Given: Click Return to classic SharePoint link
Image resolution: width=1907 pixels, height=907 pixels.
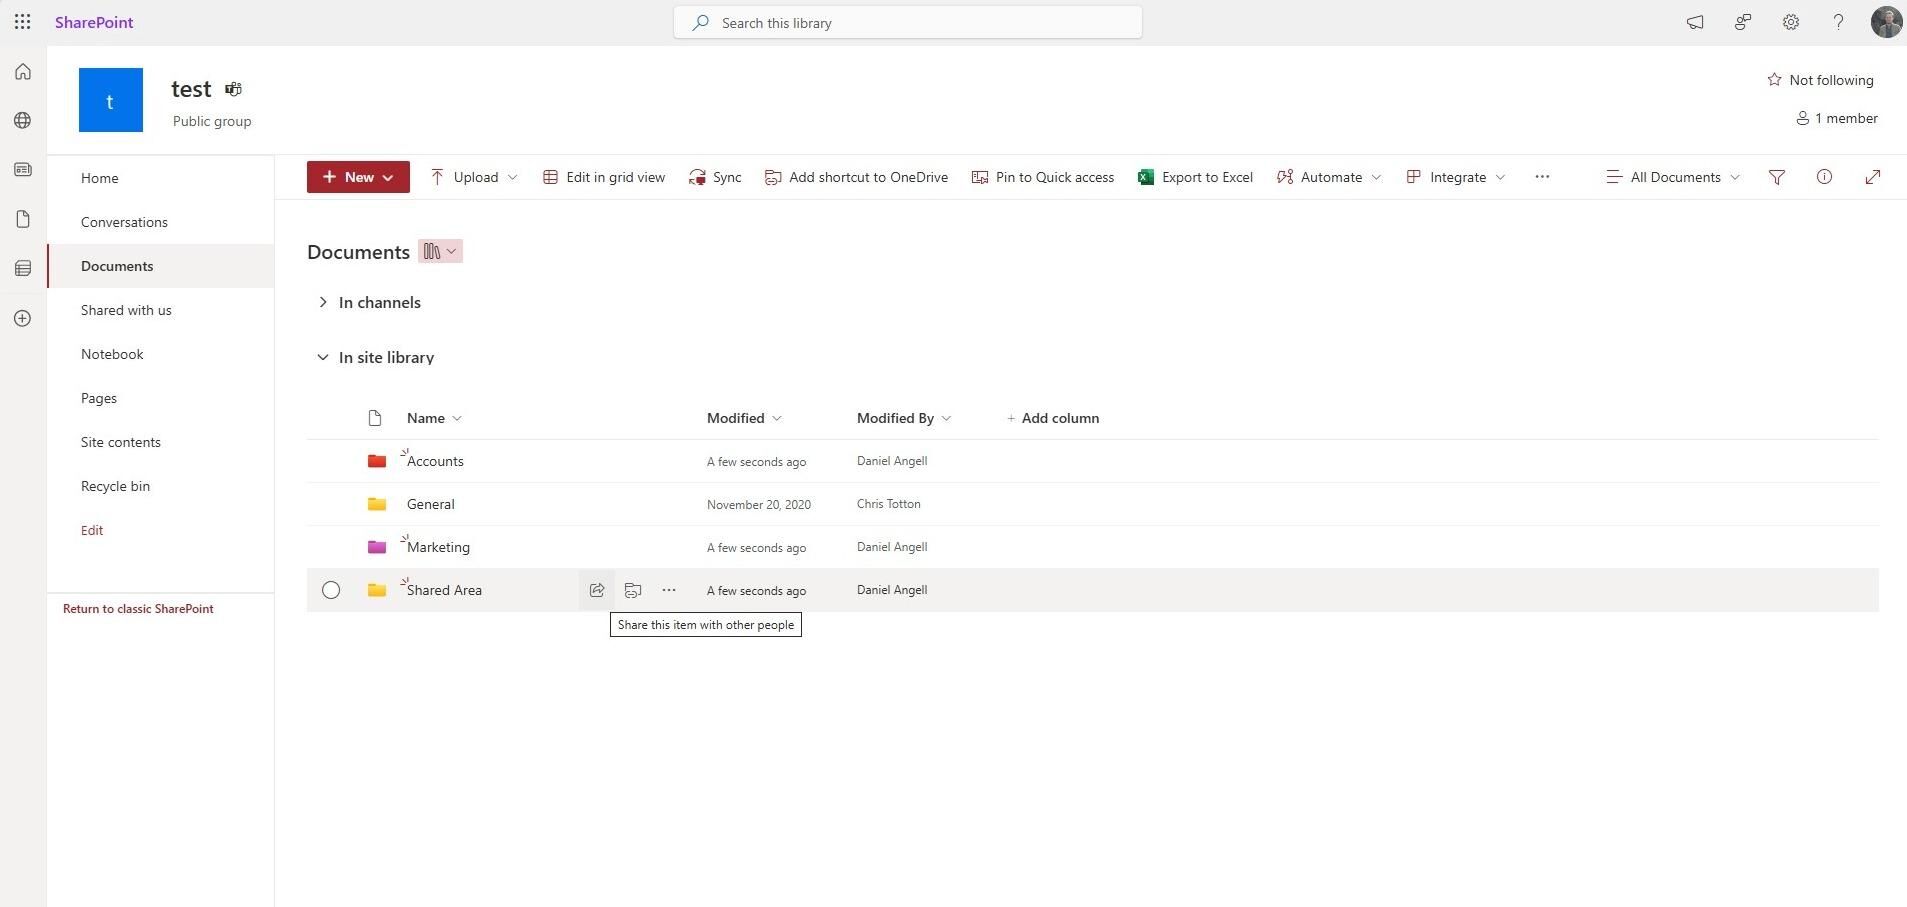Looking at the screenshot, I should (x=138, y=609).
